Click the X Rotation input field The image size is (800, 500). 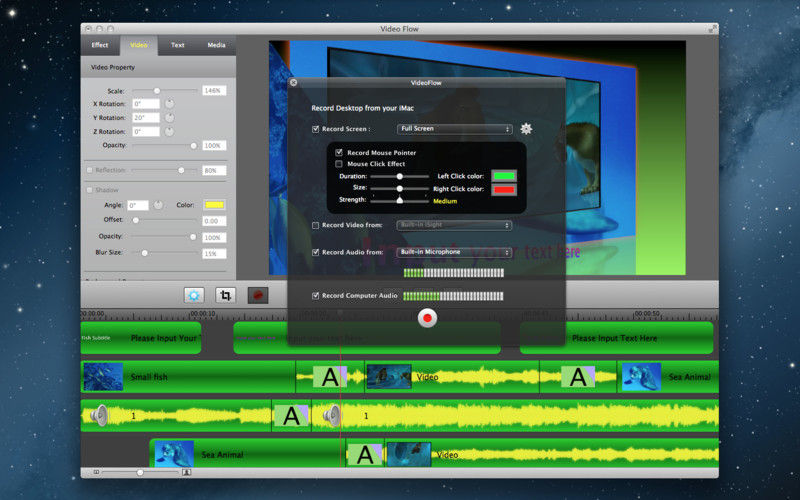(146, 104)
